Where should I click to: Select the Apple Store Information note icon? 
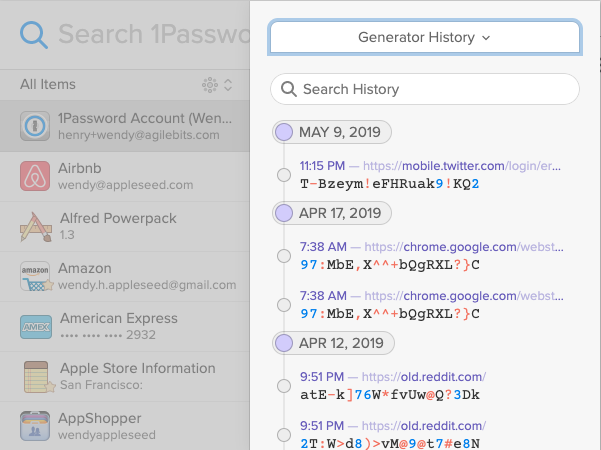(38, 377)
